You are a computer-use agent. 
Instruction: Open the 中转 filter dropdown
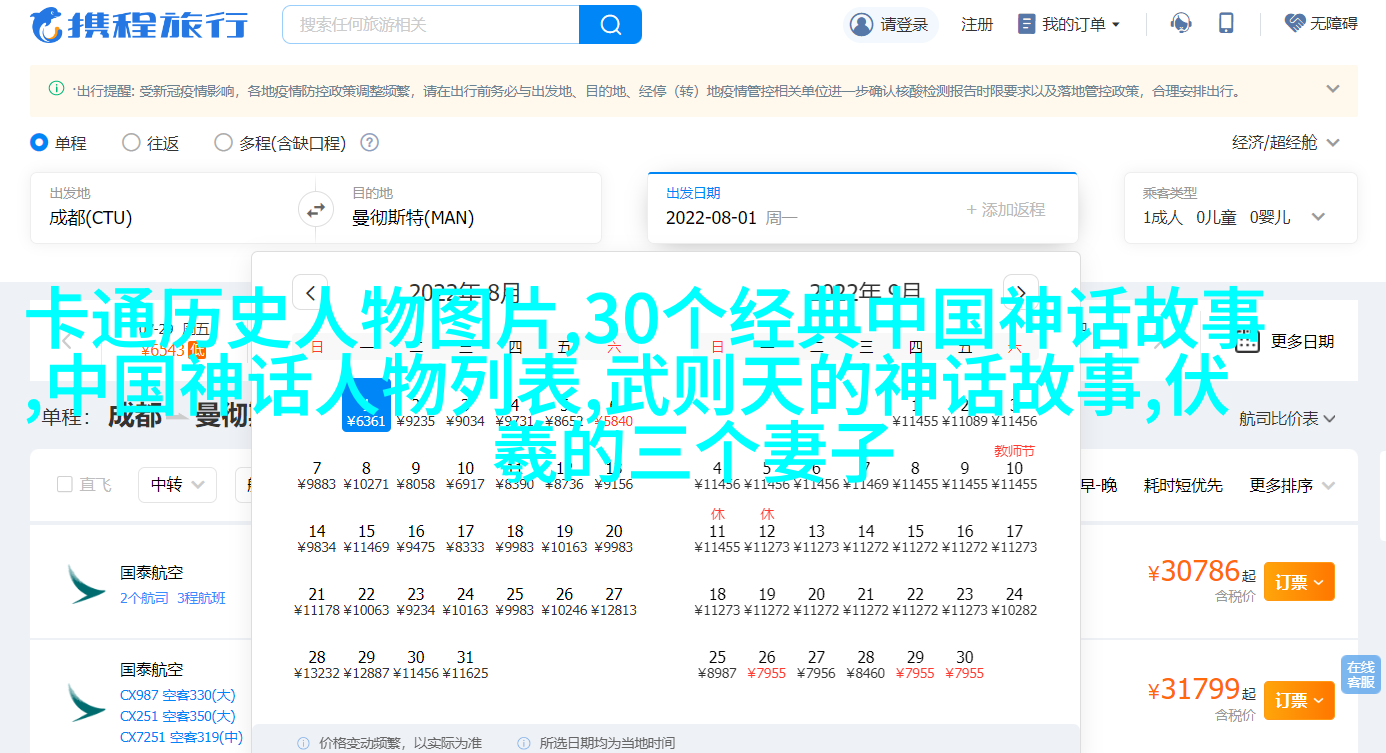pos(178,485)
